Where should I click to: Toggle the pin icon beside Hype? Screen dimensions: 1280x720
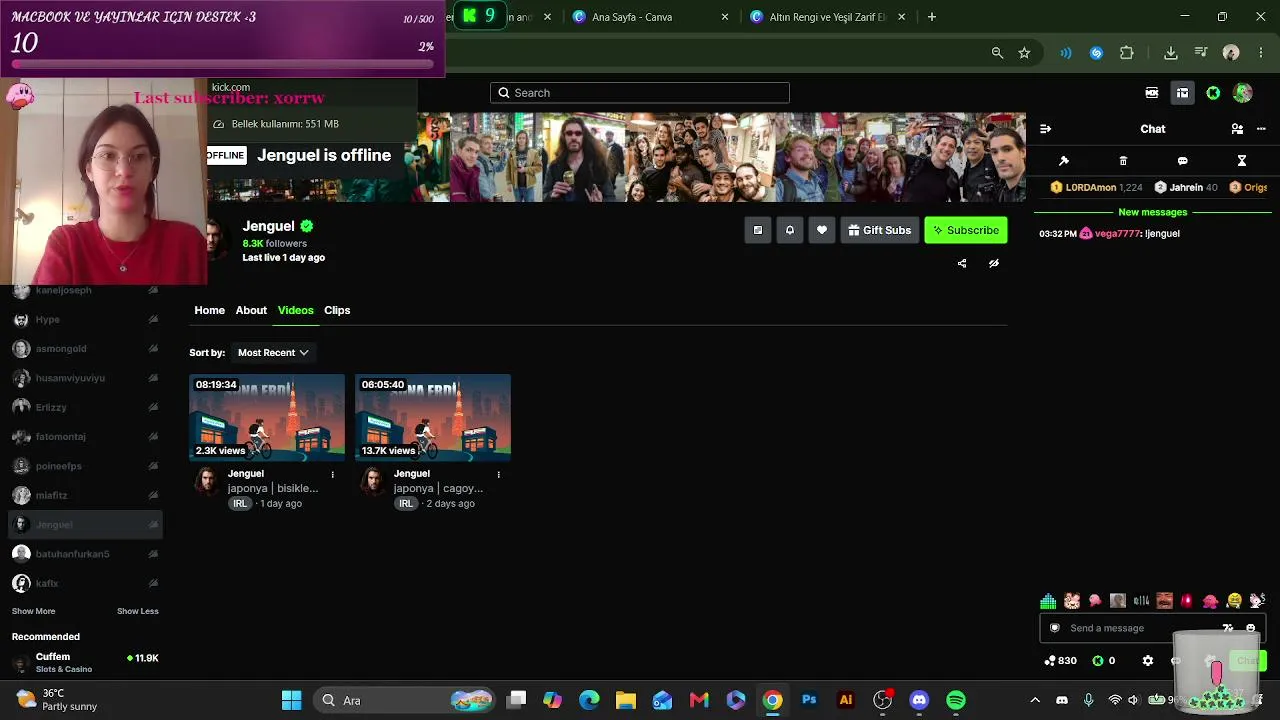tap(153, 320)
